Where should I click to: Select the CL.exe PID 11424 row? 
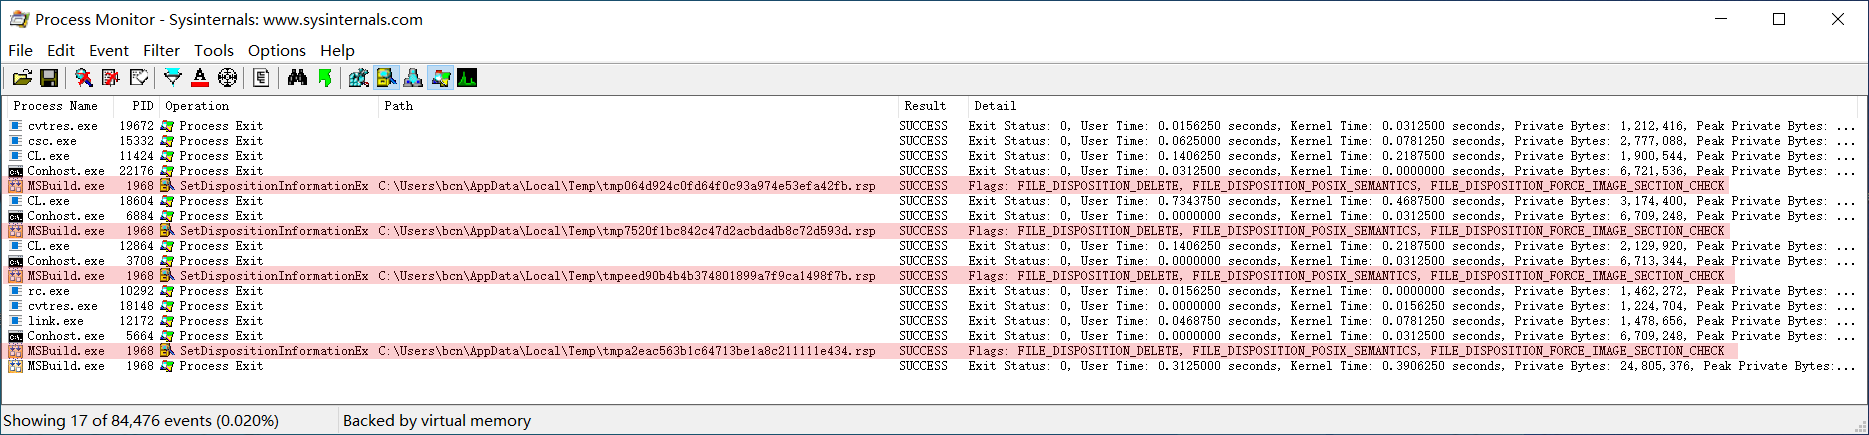[x=932, y=156]
